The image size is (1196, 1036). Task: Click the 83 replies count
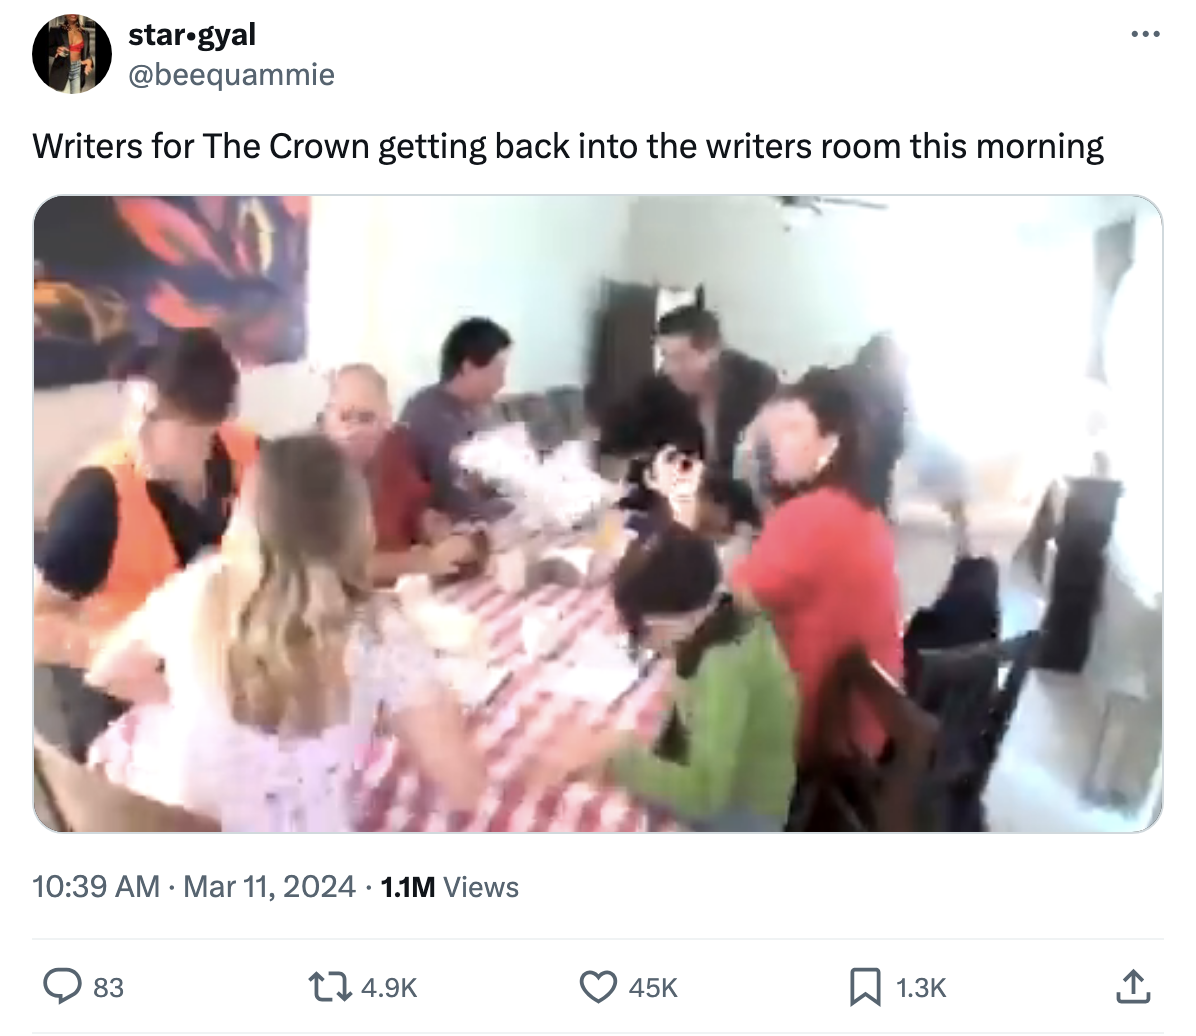108,988
